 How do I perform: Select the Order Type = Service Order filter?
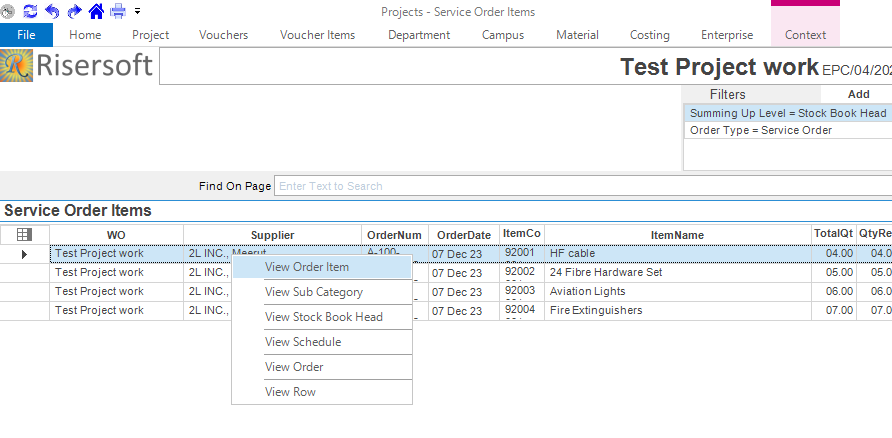[x=761, y=130]
